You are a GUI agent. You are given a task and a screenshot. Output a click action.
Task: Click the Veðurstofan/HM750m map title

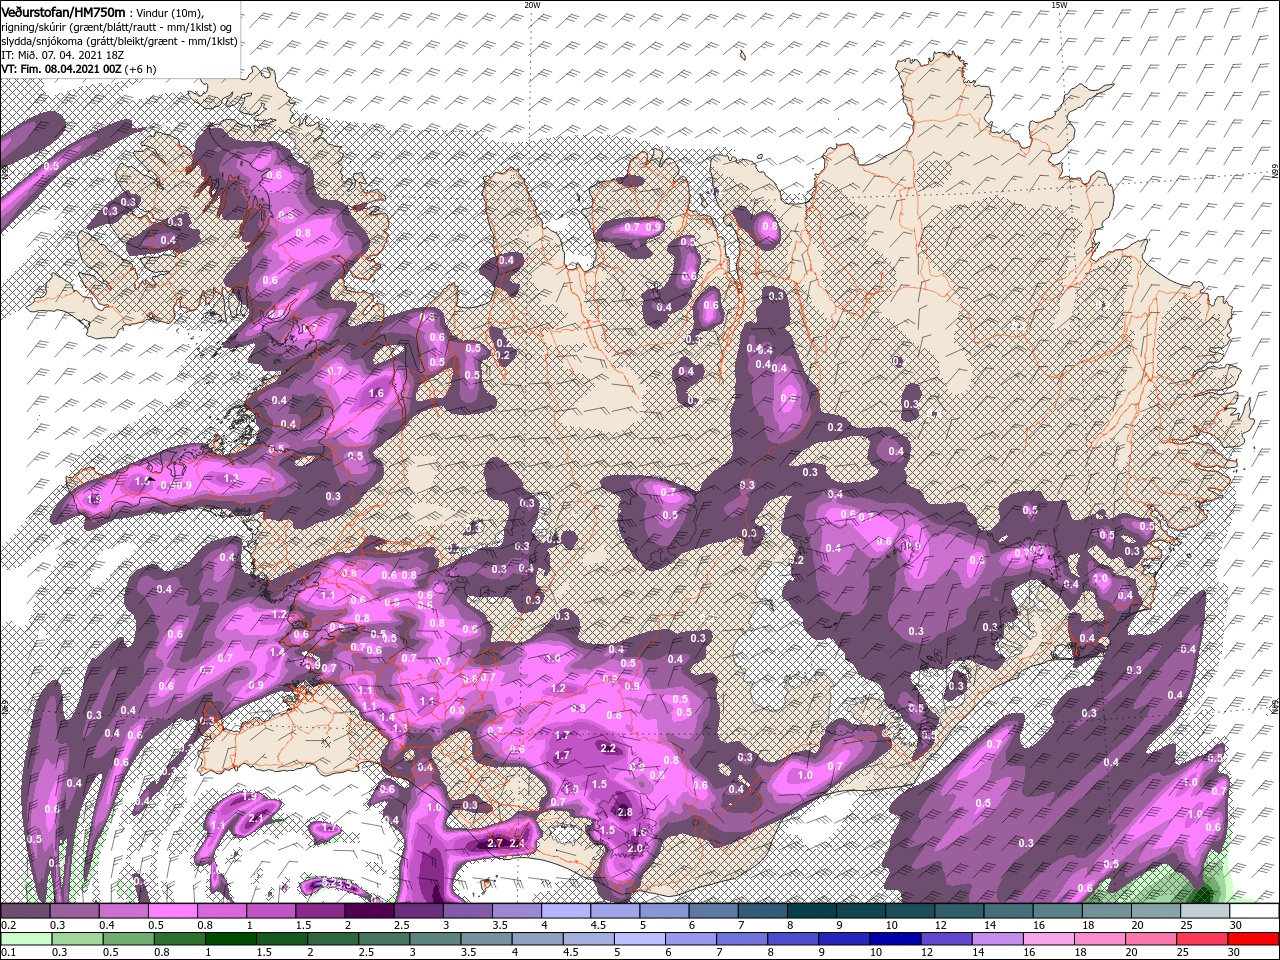(x=64, y=11)
